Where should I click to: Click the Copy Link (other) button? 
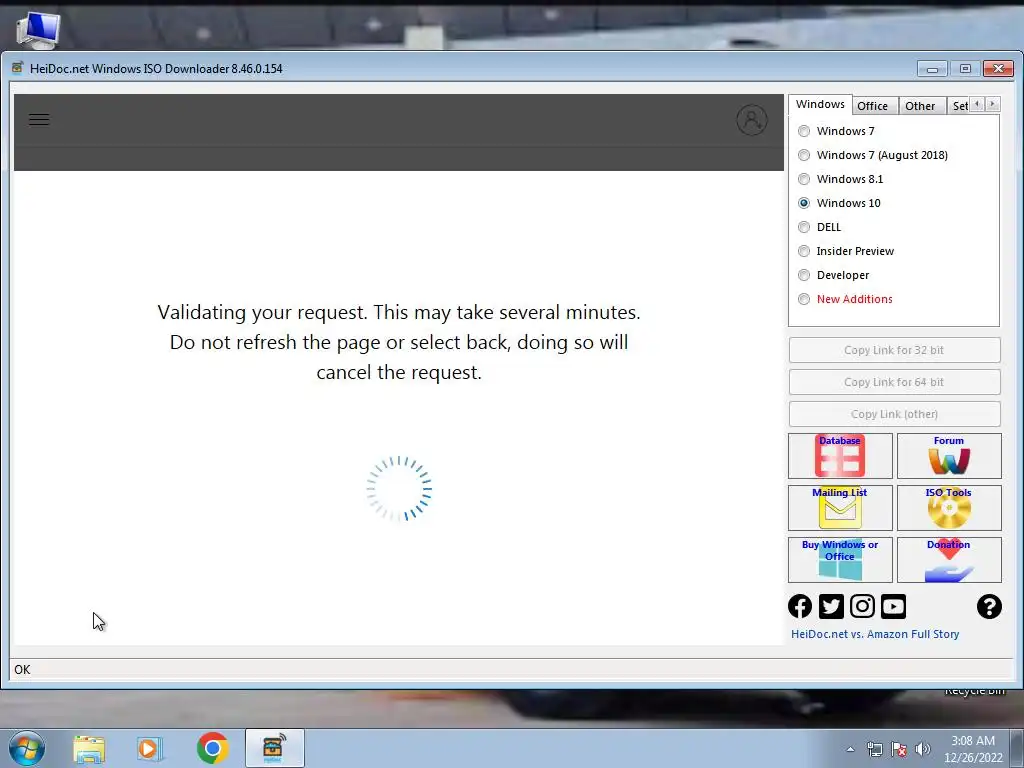pyautogui.click(x=894, y=414)
